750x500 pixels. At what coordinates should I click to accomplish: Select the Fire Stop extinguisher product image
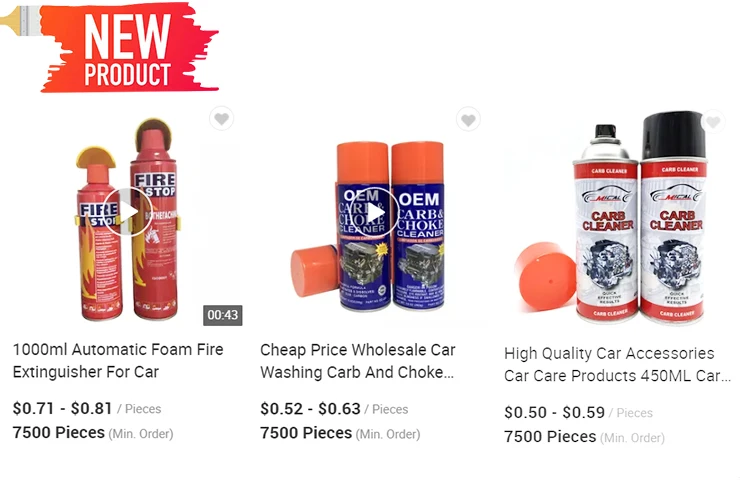127,220
